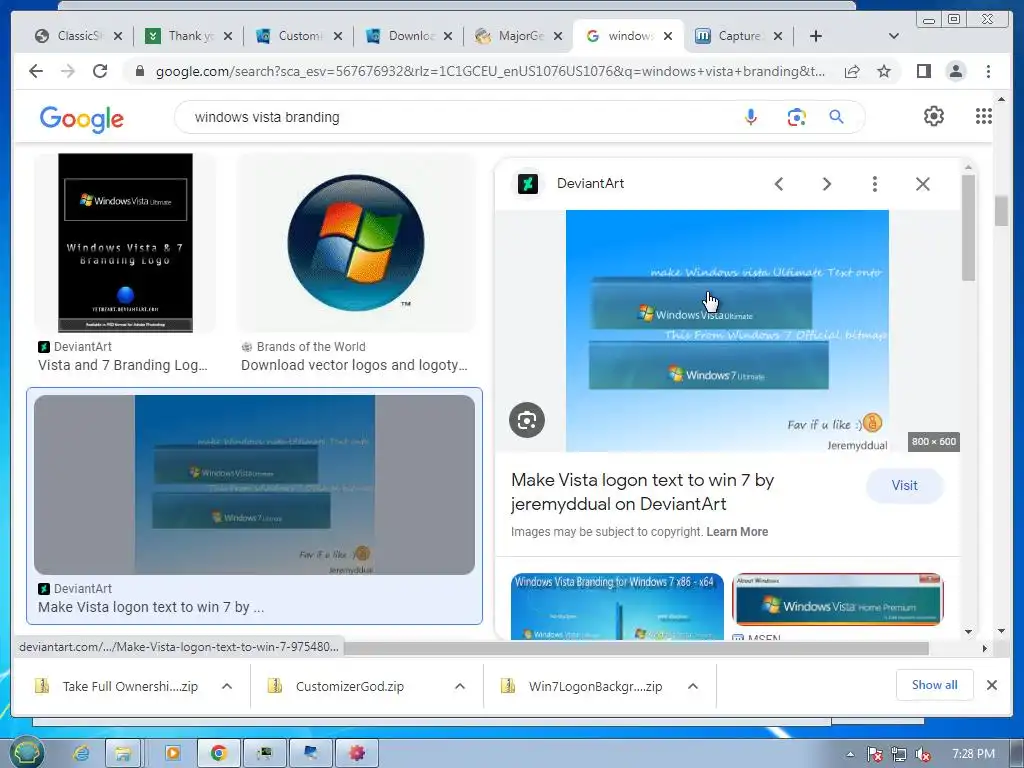Click the Chrome taskbar icon

(219, 754)
